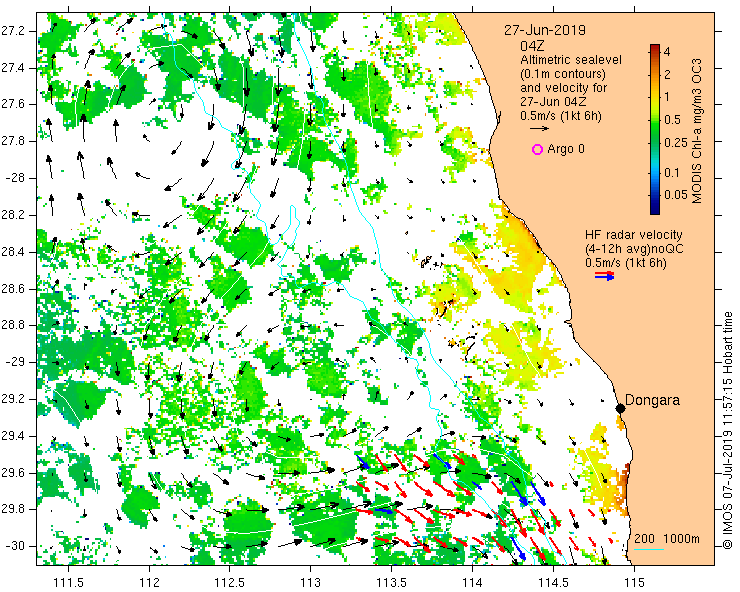This screenshot has height=592, width=740.
Task: Click the latitude axis label -28
Action: coord(15,178)
